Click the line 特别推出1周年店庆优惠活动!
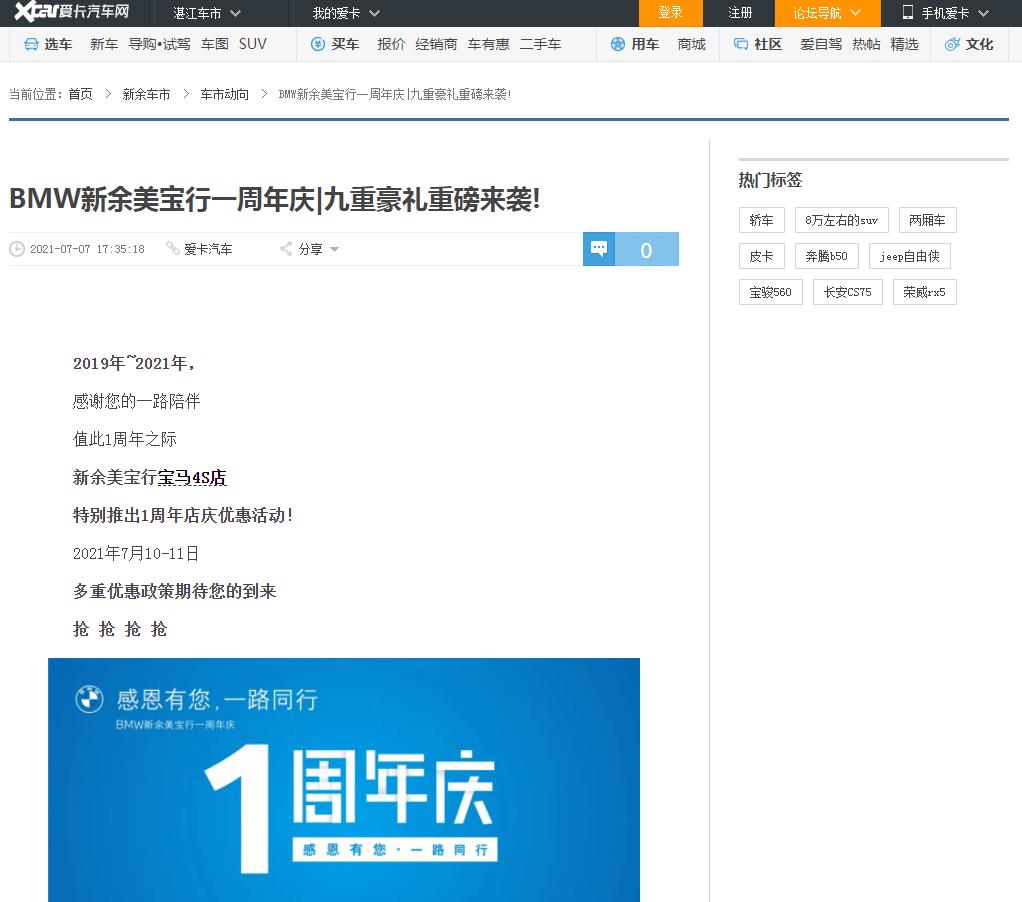This screenshot has height=902, width=1022. tap(183, 516)
